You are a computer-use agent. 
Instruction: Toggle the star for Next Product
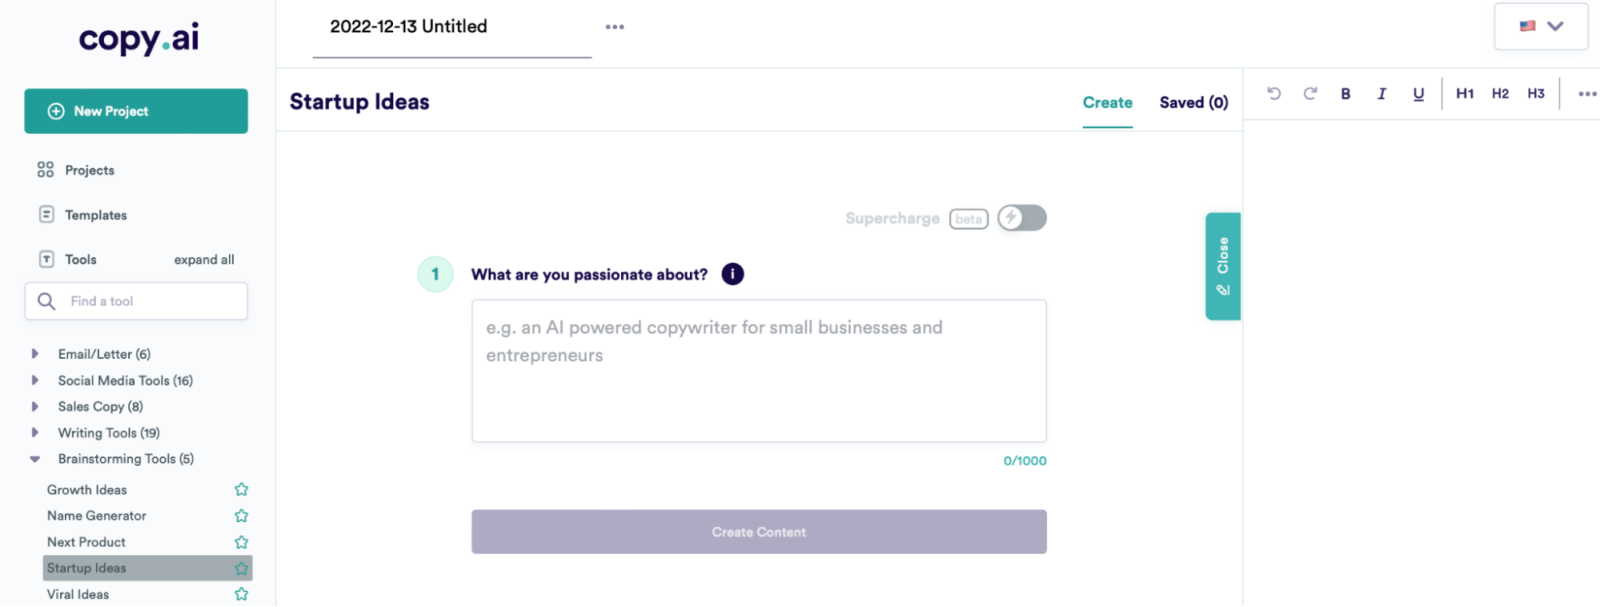click(241, 542)
